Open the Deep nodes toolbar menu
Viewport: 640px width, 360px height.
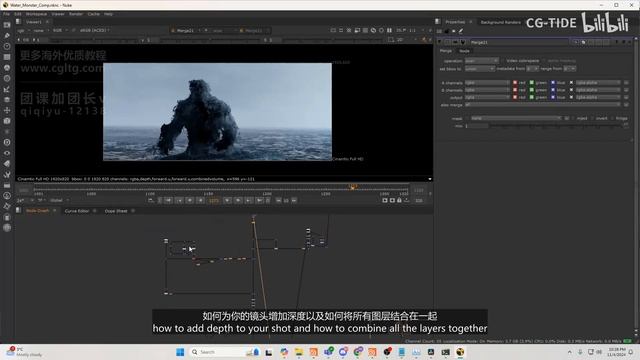click(7, 142)
